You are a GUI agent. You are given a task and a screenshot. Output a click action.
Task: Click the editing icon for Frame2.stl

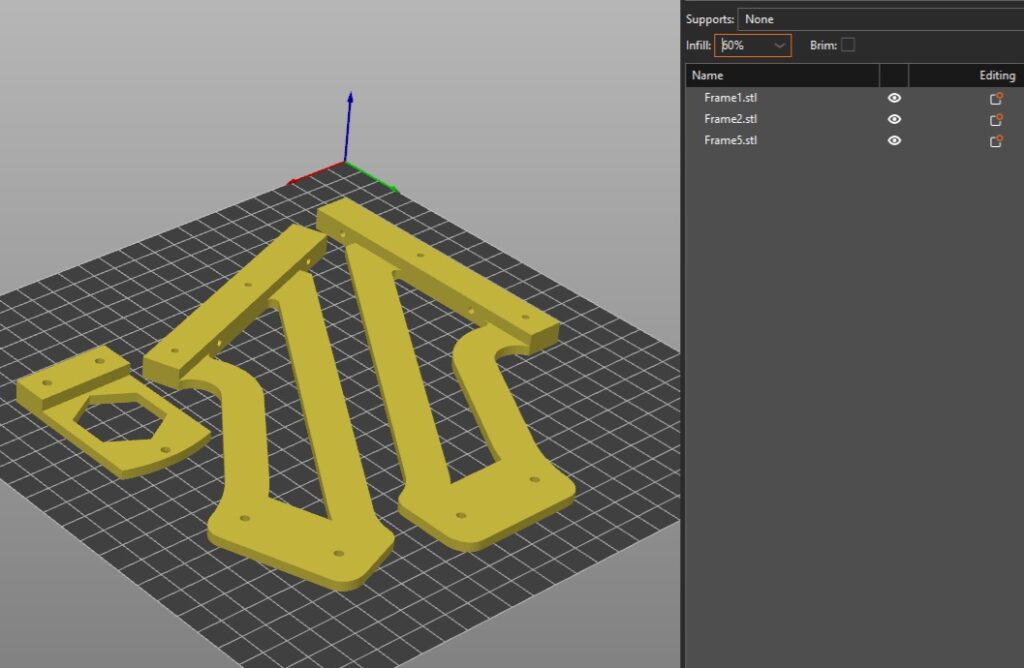(x=996, y=120)
